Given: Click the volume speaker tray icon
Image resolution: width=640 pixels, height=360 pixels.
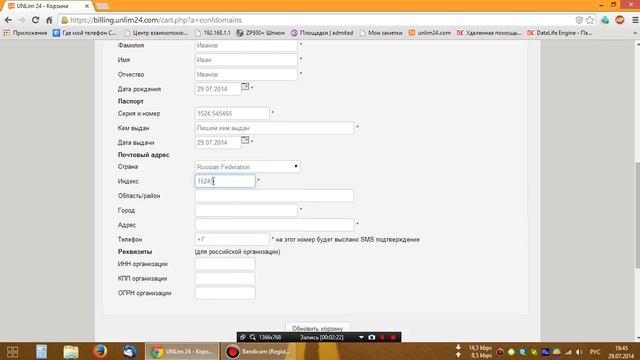Looking at the screenshot, I should pyautogui.click(x=579, y=352).
